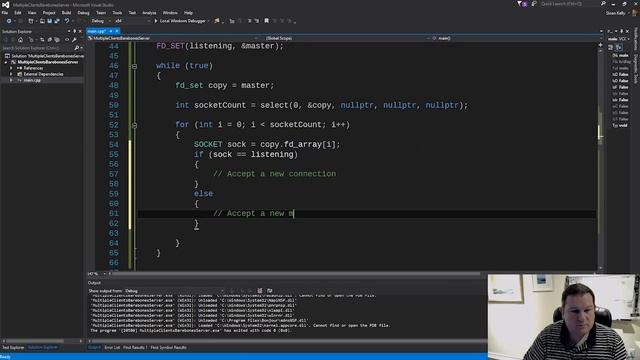This screenshot has width=640, height=360.
Task: Open the Tools menu
Action: pos(117,13)
